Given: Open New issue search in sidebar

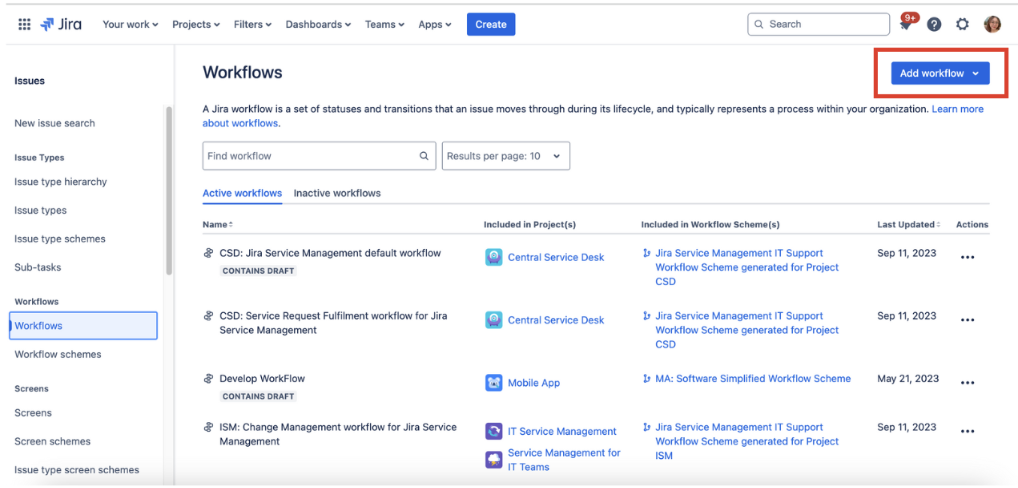Looking at the screenshot, I should [x=55, y=123].
